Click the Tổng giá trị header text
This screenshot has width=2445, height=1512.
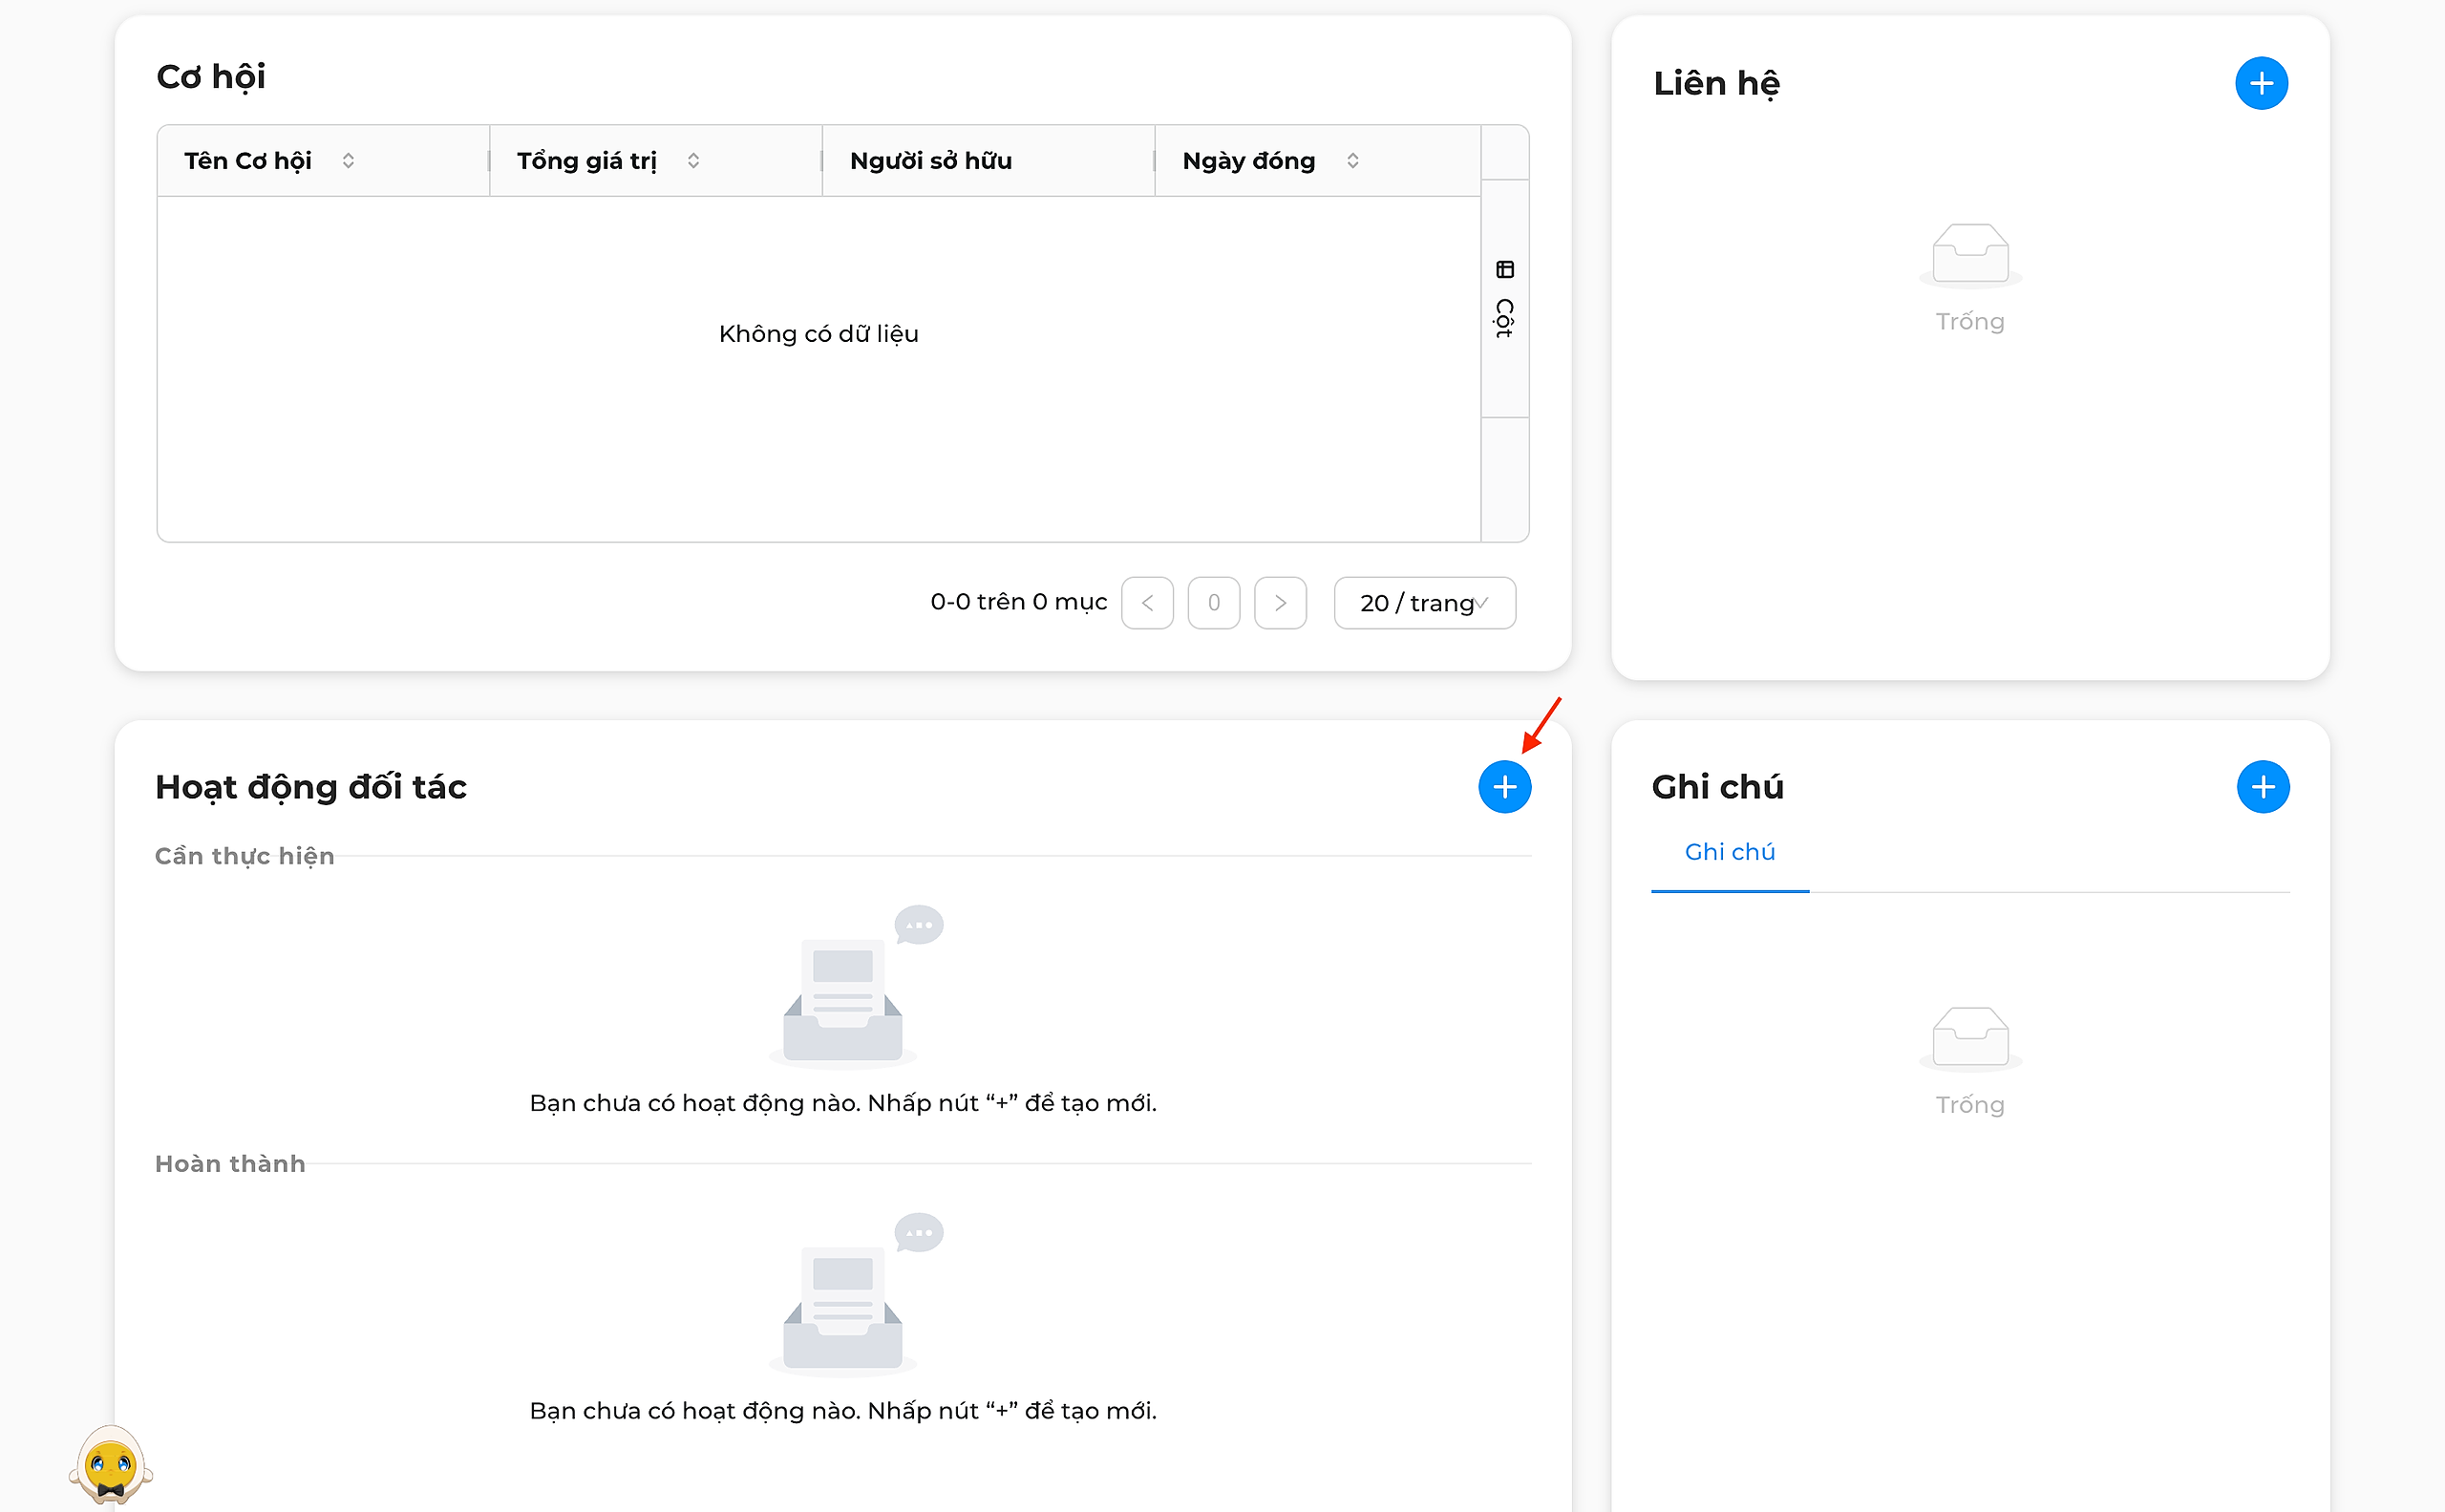[587, 161]
